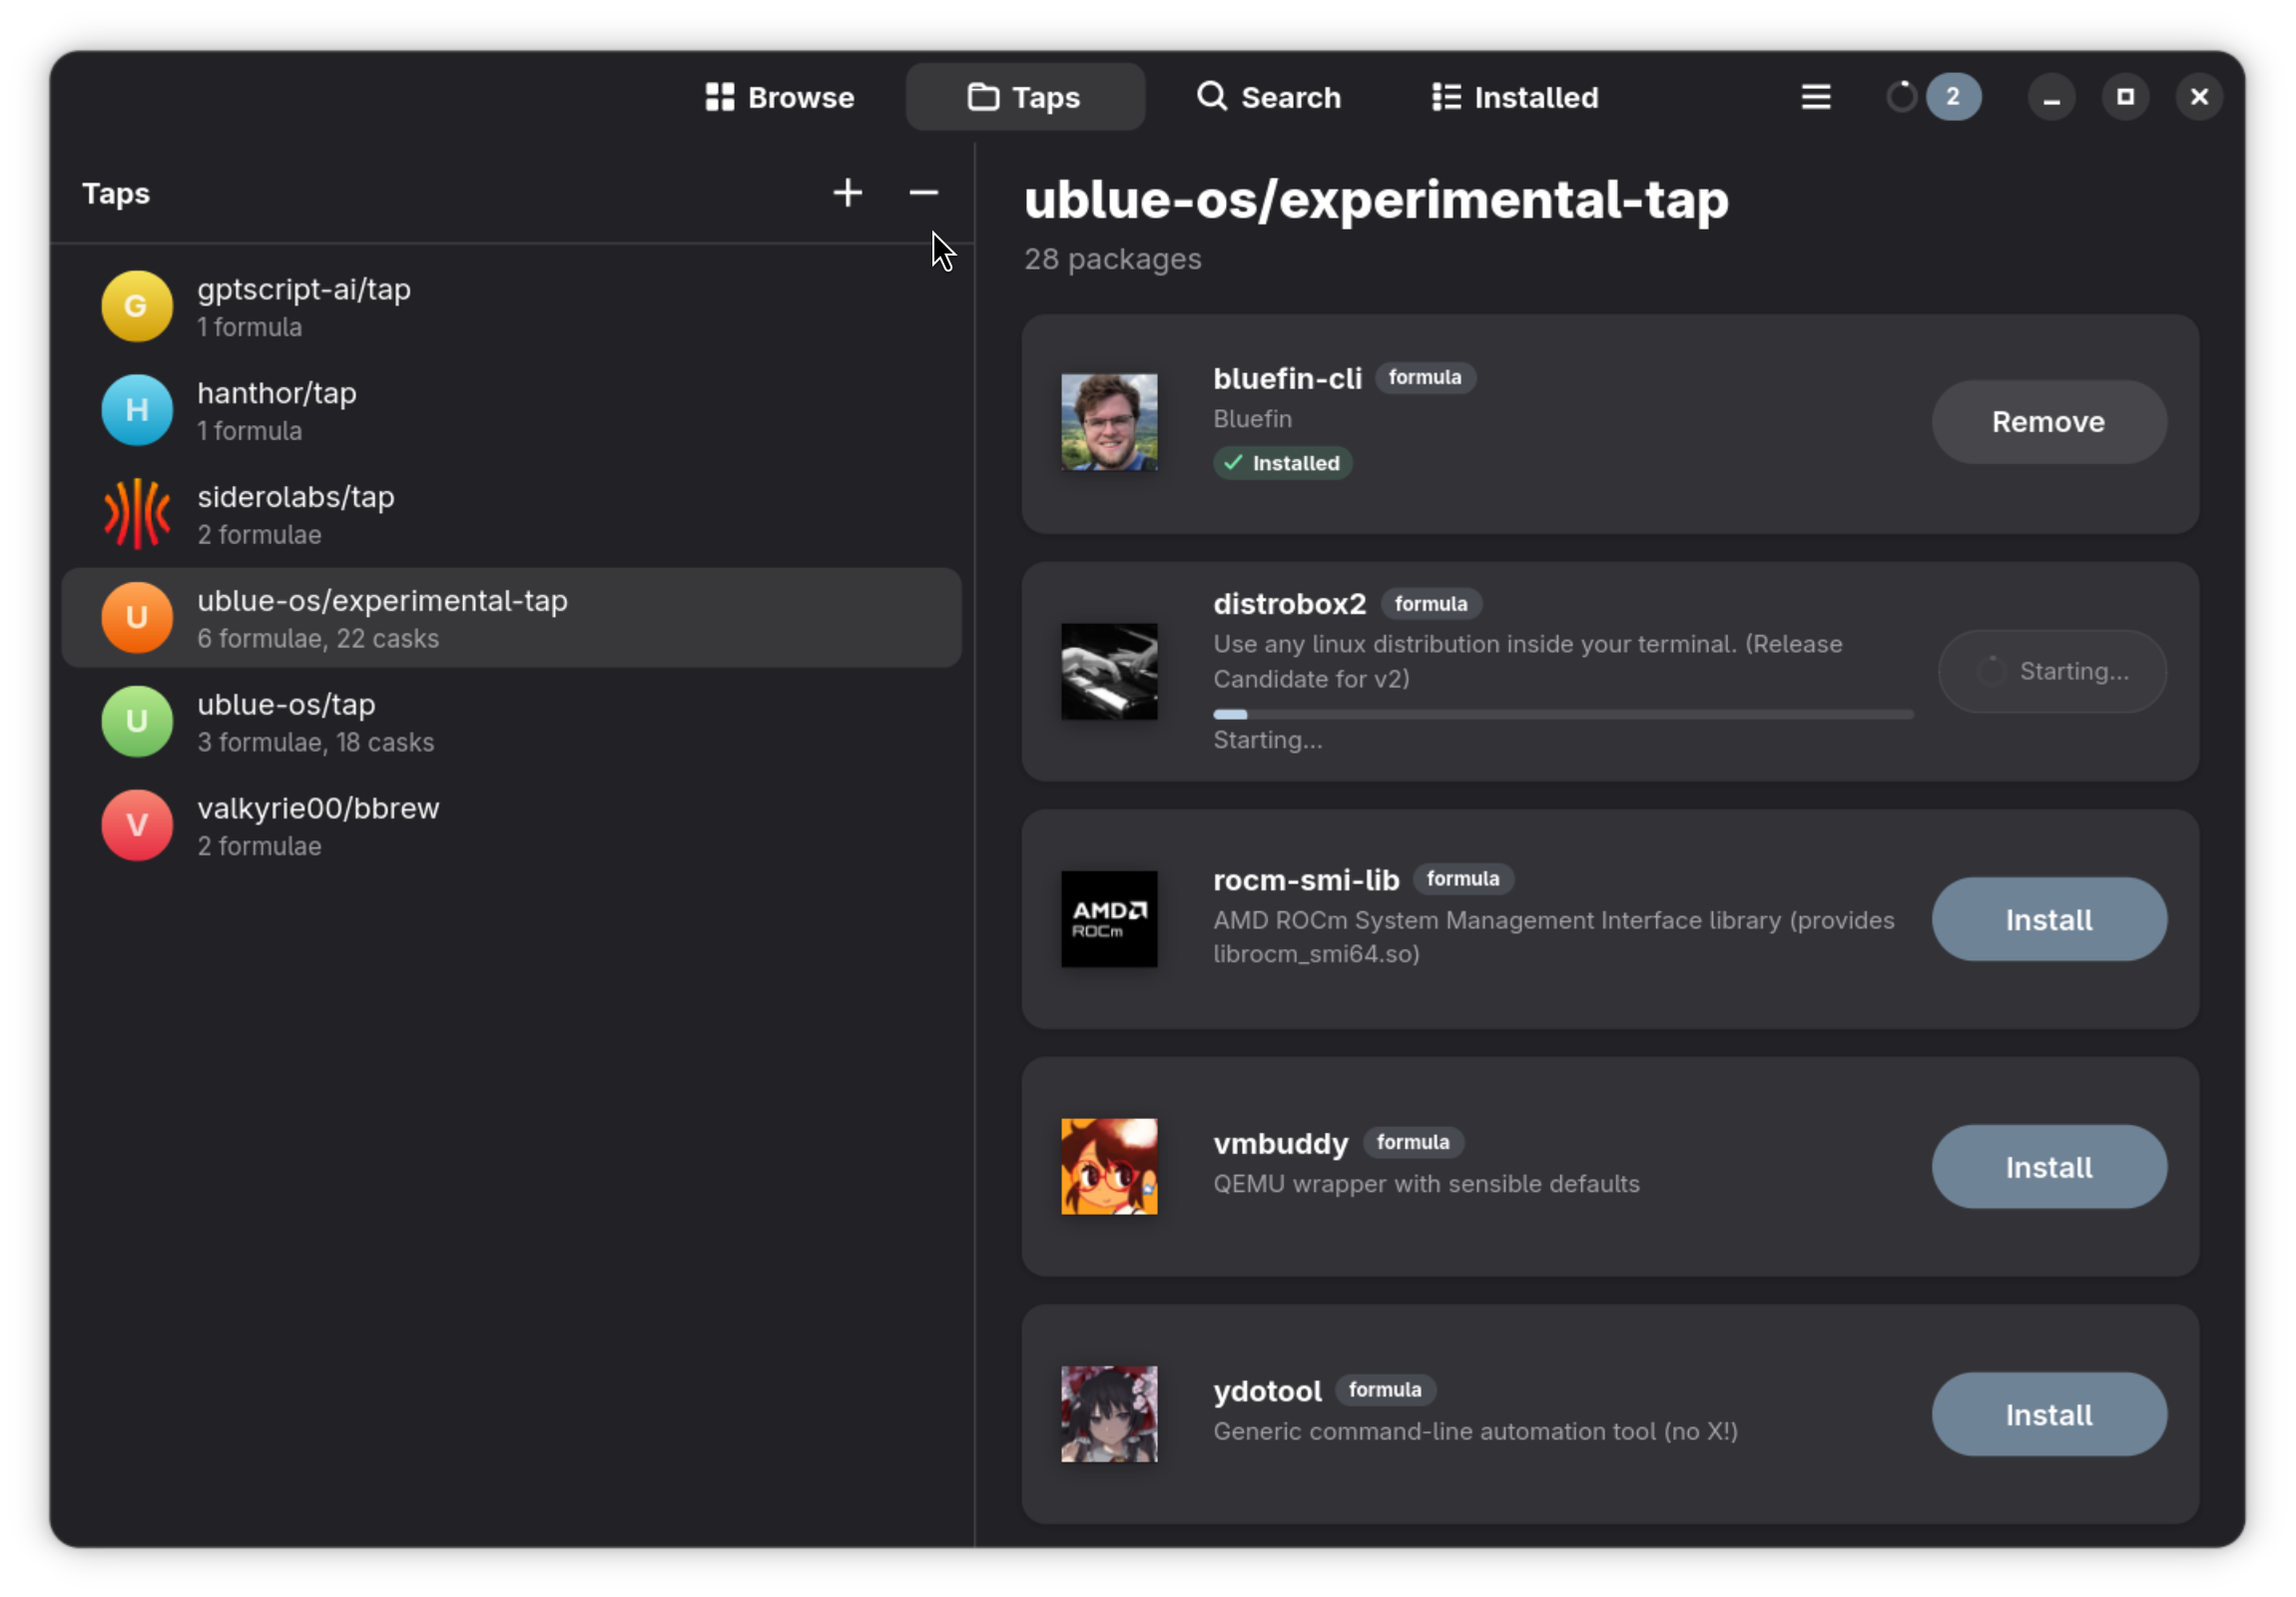Click the ydotool package name
This screenshot has height=1597, width=2296.
click(1267, 1391)
